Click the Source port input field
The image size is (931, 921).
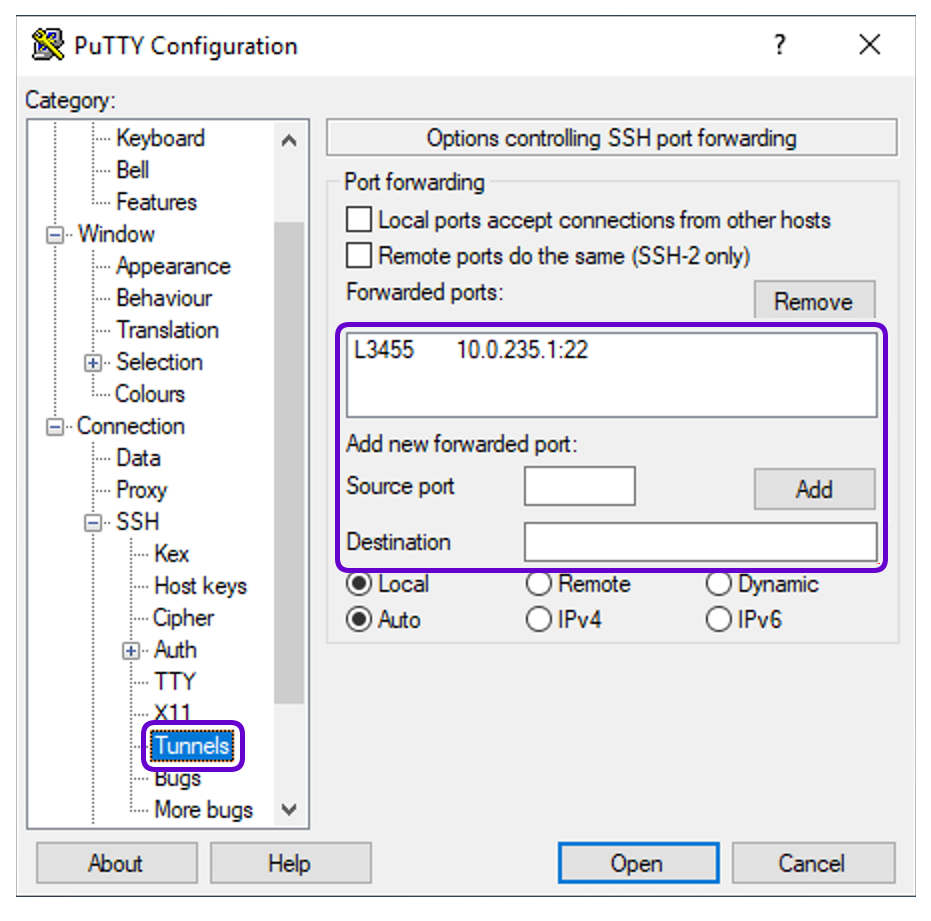click(x=579, y=487)
